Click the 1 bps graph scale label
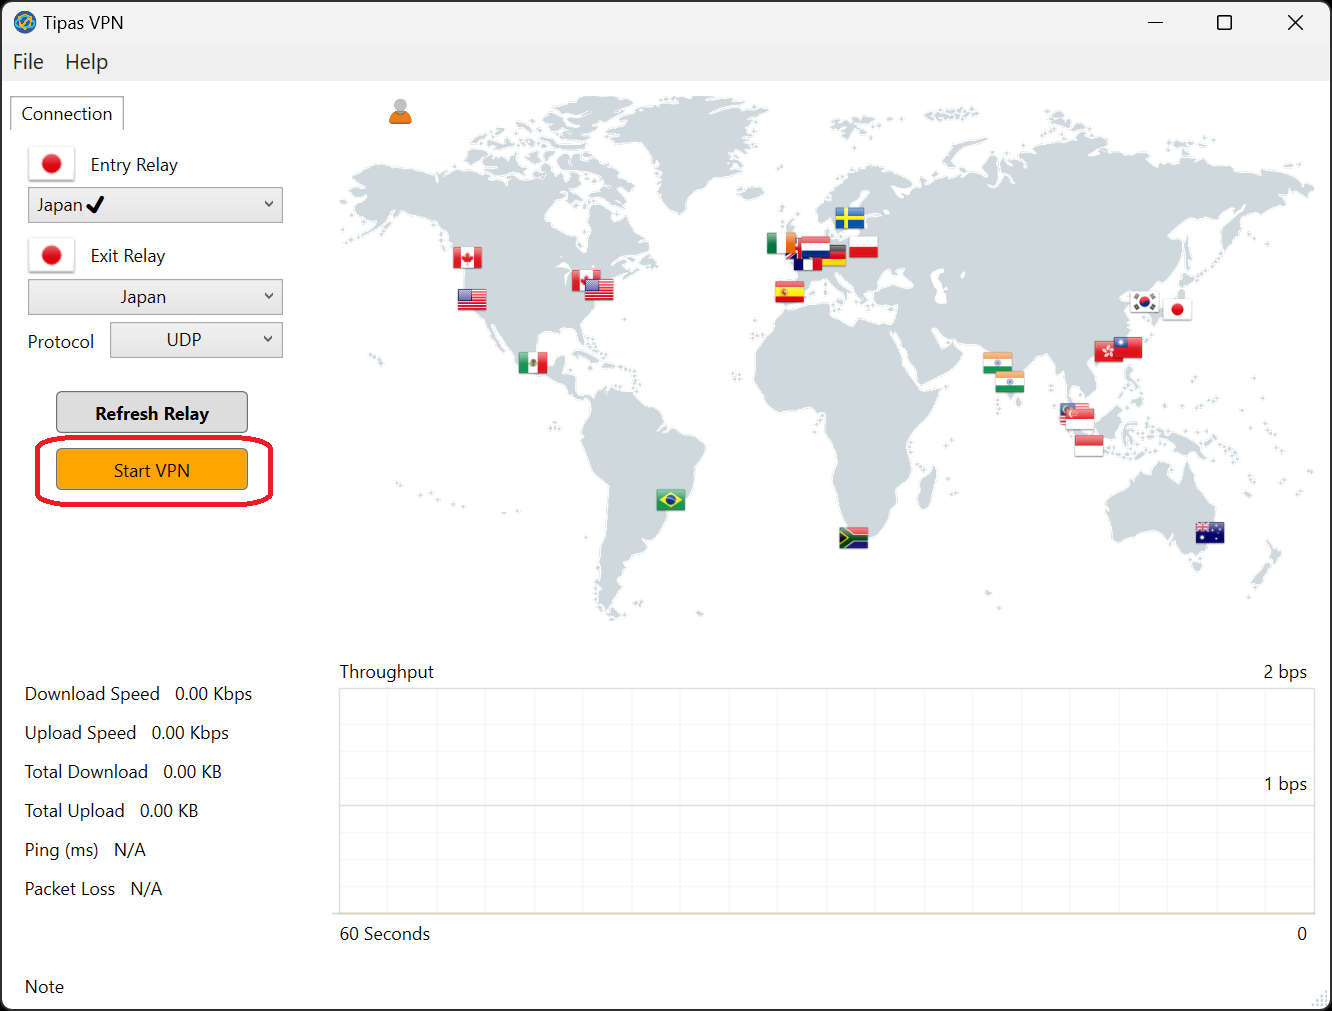1332x1011 pixels. pos(1285,784)
